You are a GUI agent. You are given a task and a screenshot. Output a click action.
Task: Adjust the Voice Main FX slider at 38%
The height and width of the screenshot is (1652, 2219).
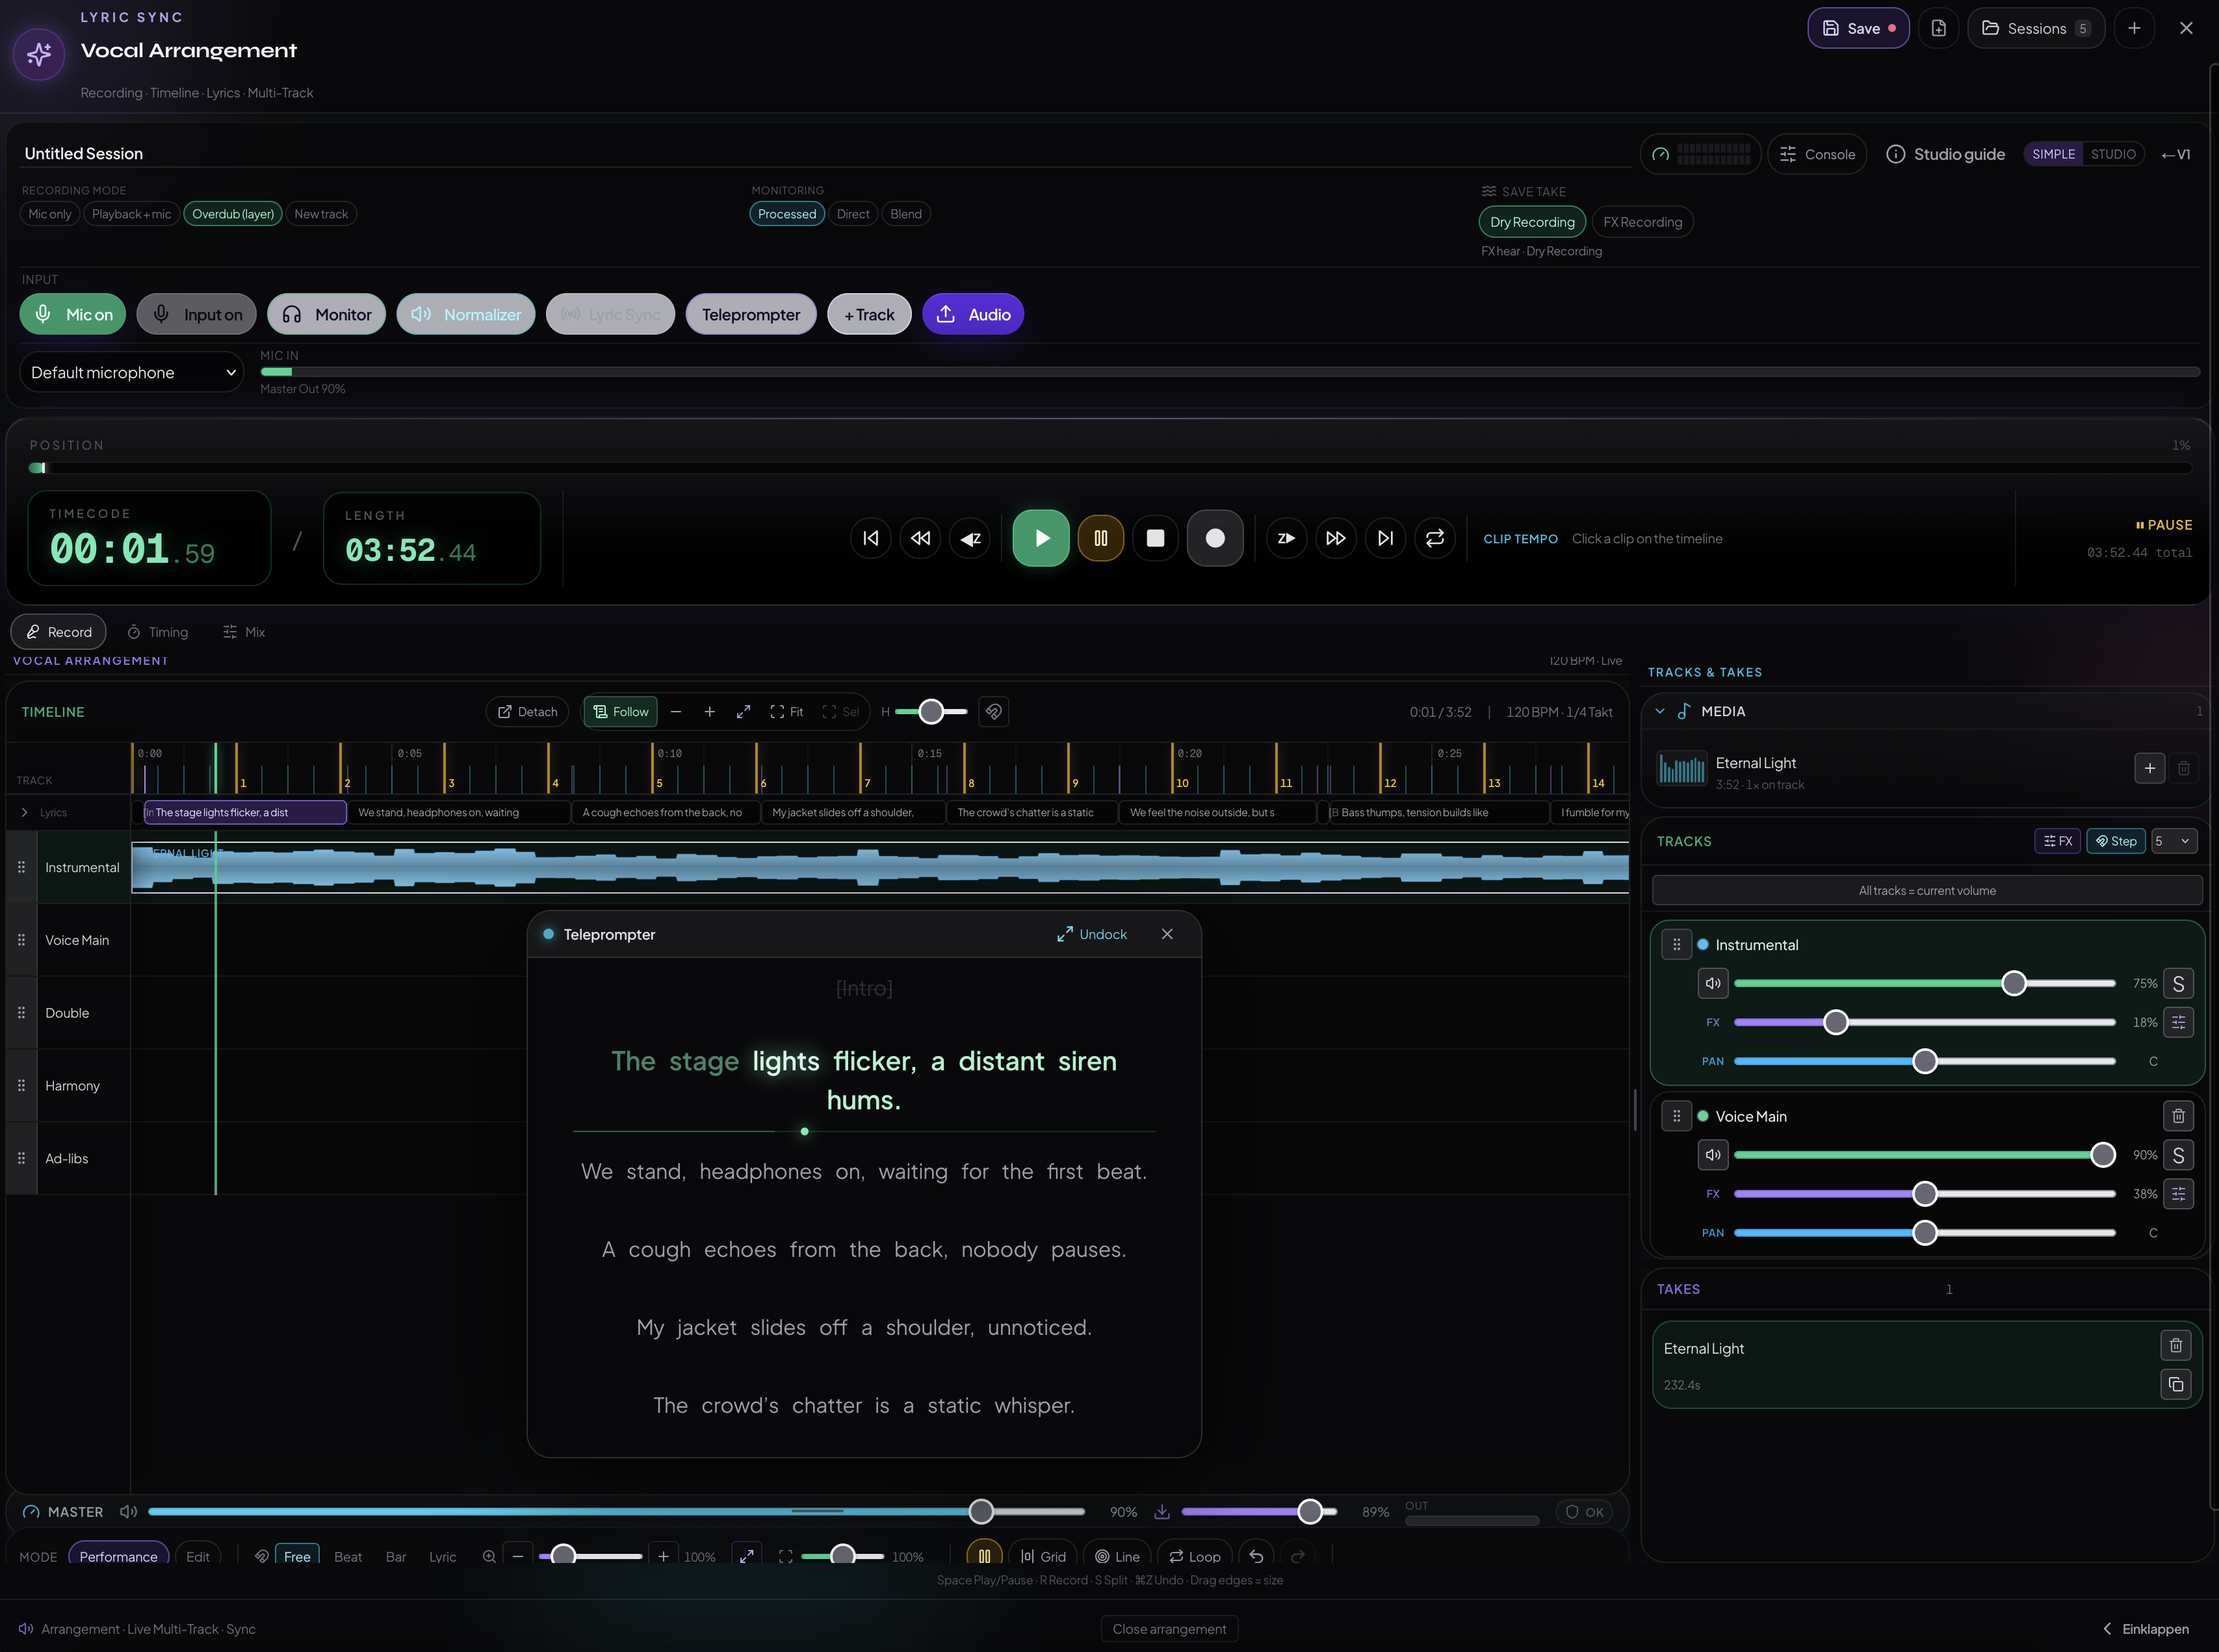tap(1924, 1194)
